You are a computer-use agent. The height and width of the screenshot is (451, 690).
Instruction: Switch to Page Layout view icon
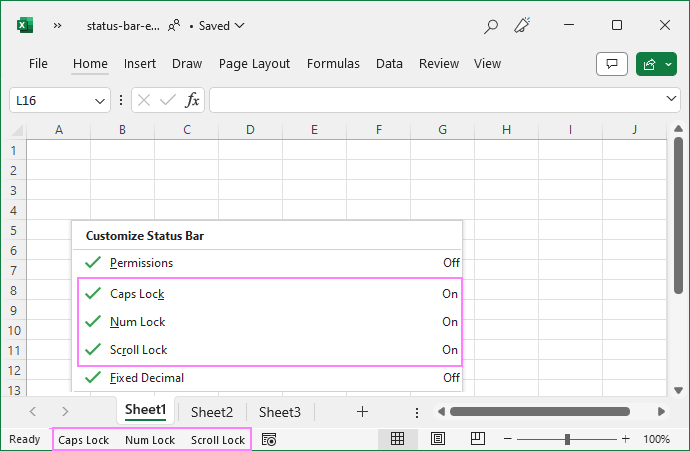pos(437,439)
